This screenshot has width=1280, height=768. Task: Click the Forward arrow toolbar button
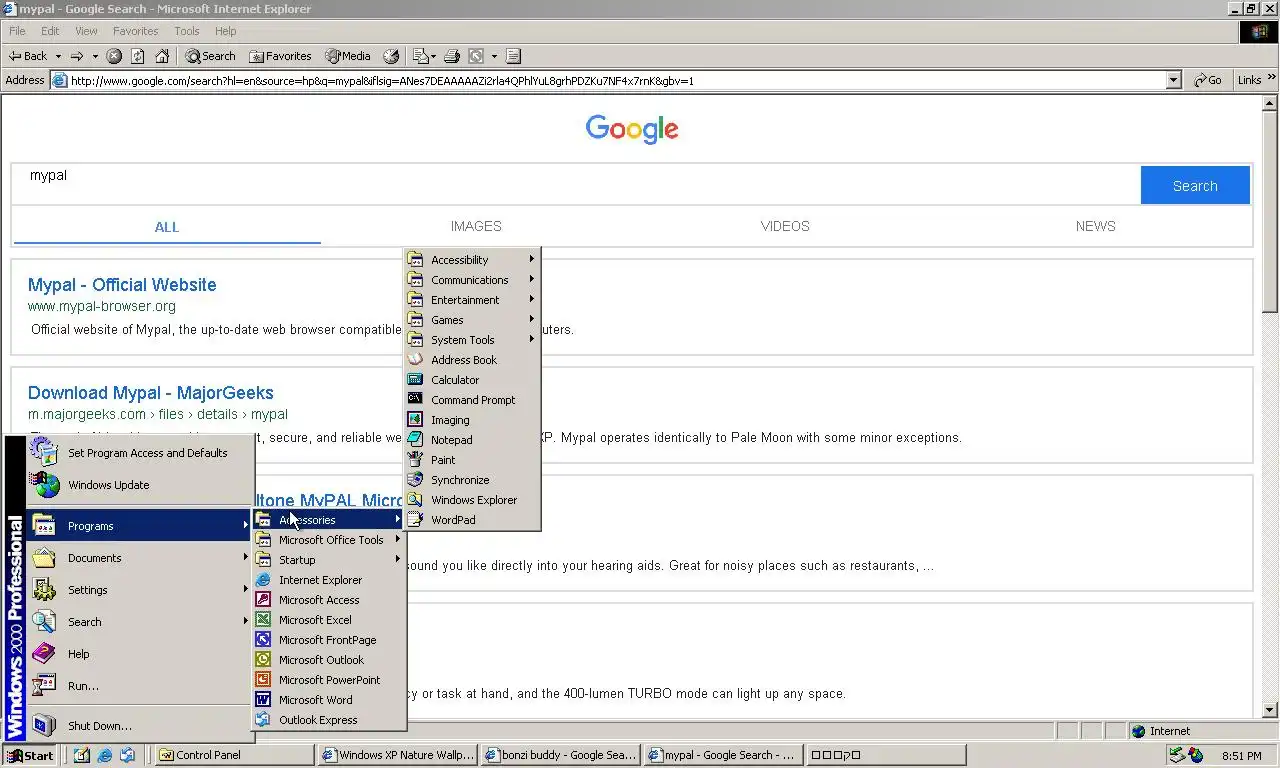click(76, 56)
